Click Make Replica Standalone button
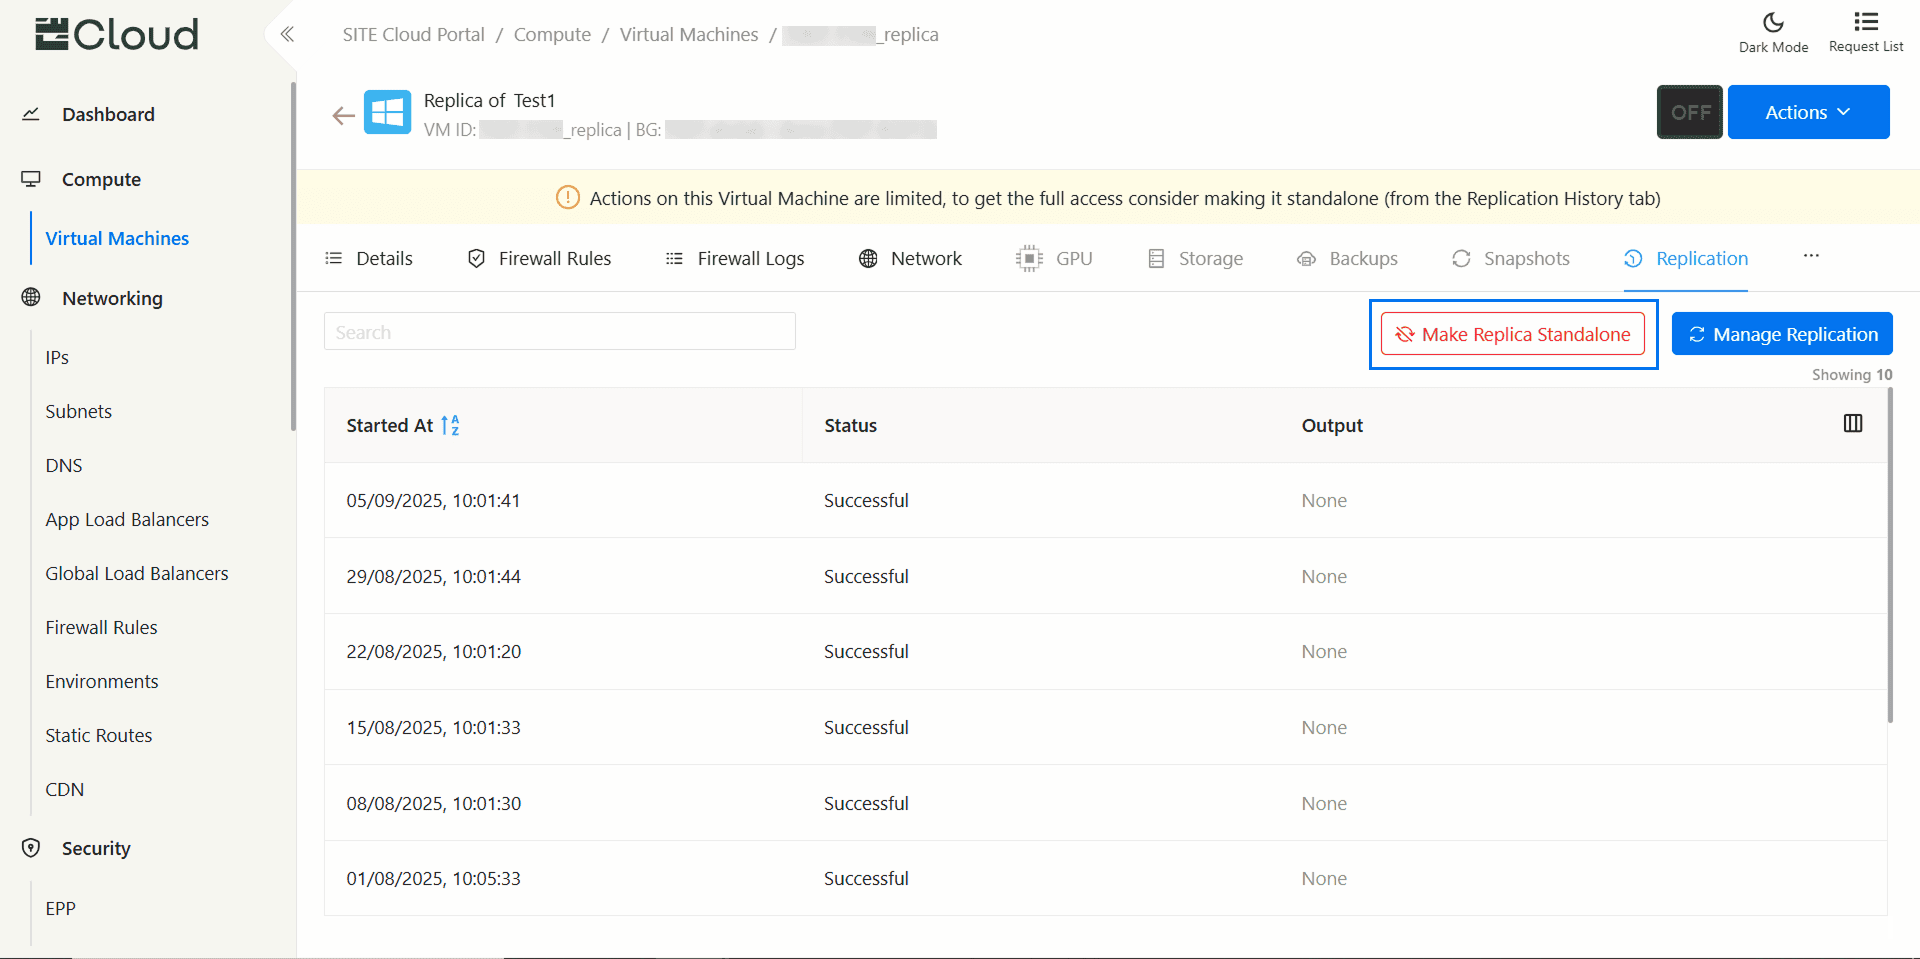1920x959 pixels. (1512, 335)
